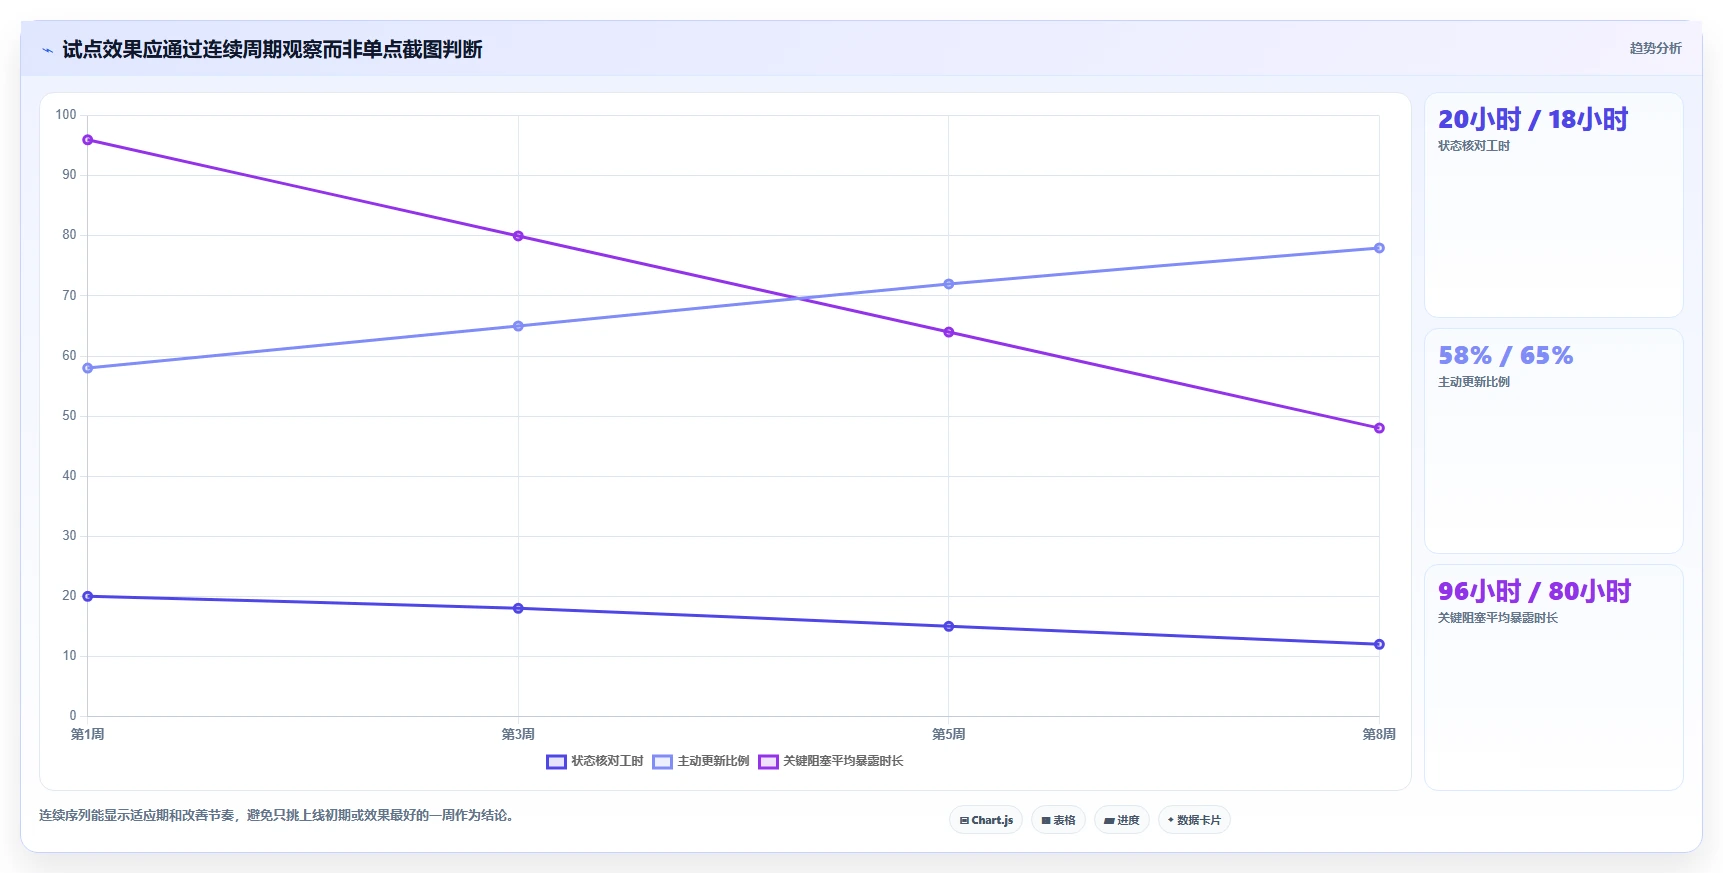Open the 96小时 / 80小时 data card
1723x873 pixels.
coord(1554,677)
